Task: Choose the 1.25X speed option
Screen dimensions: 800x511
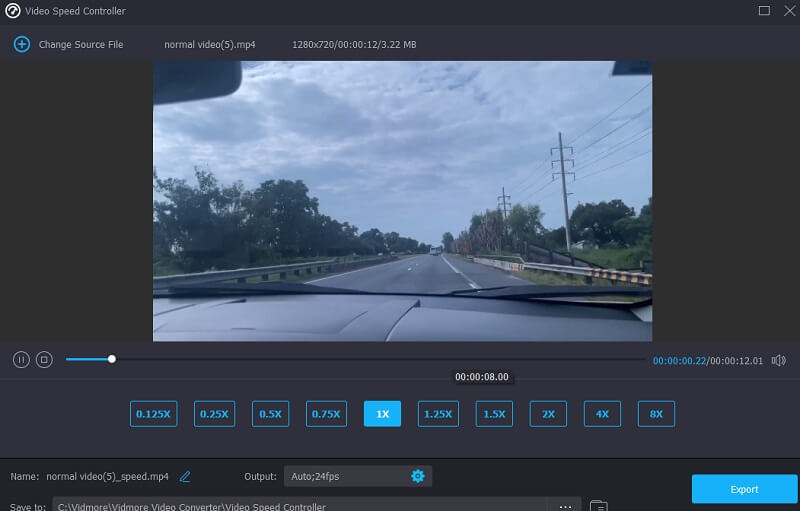Action: click(x=438, y=414)
